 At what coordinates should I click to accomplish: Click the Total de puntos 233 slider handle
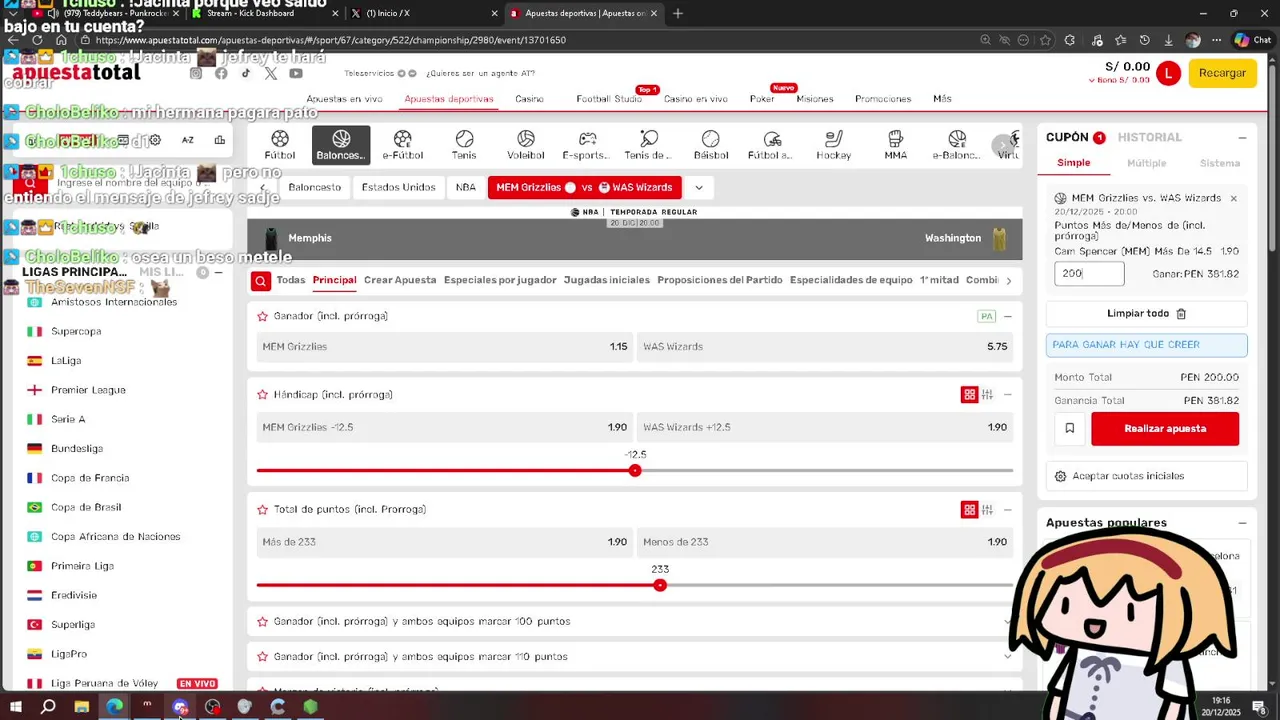pyautogui.click(x=660, y=585)
